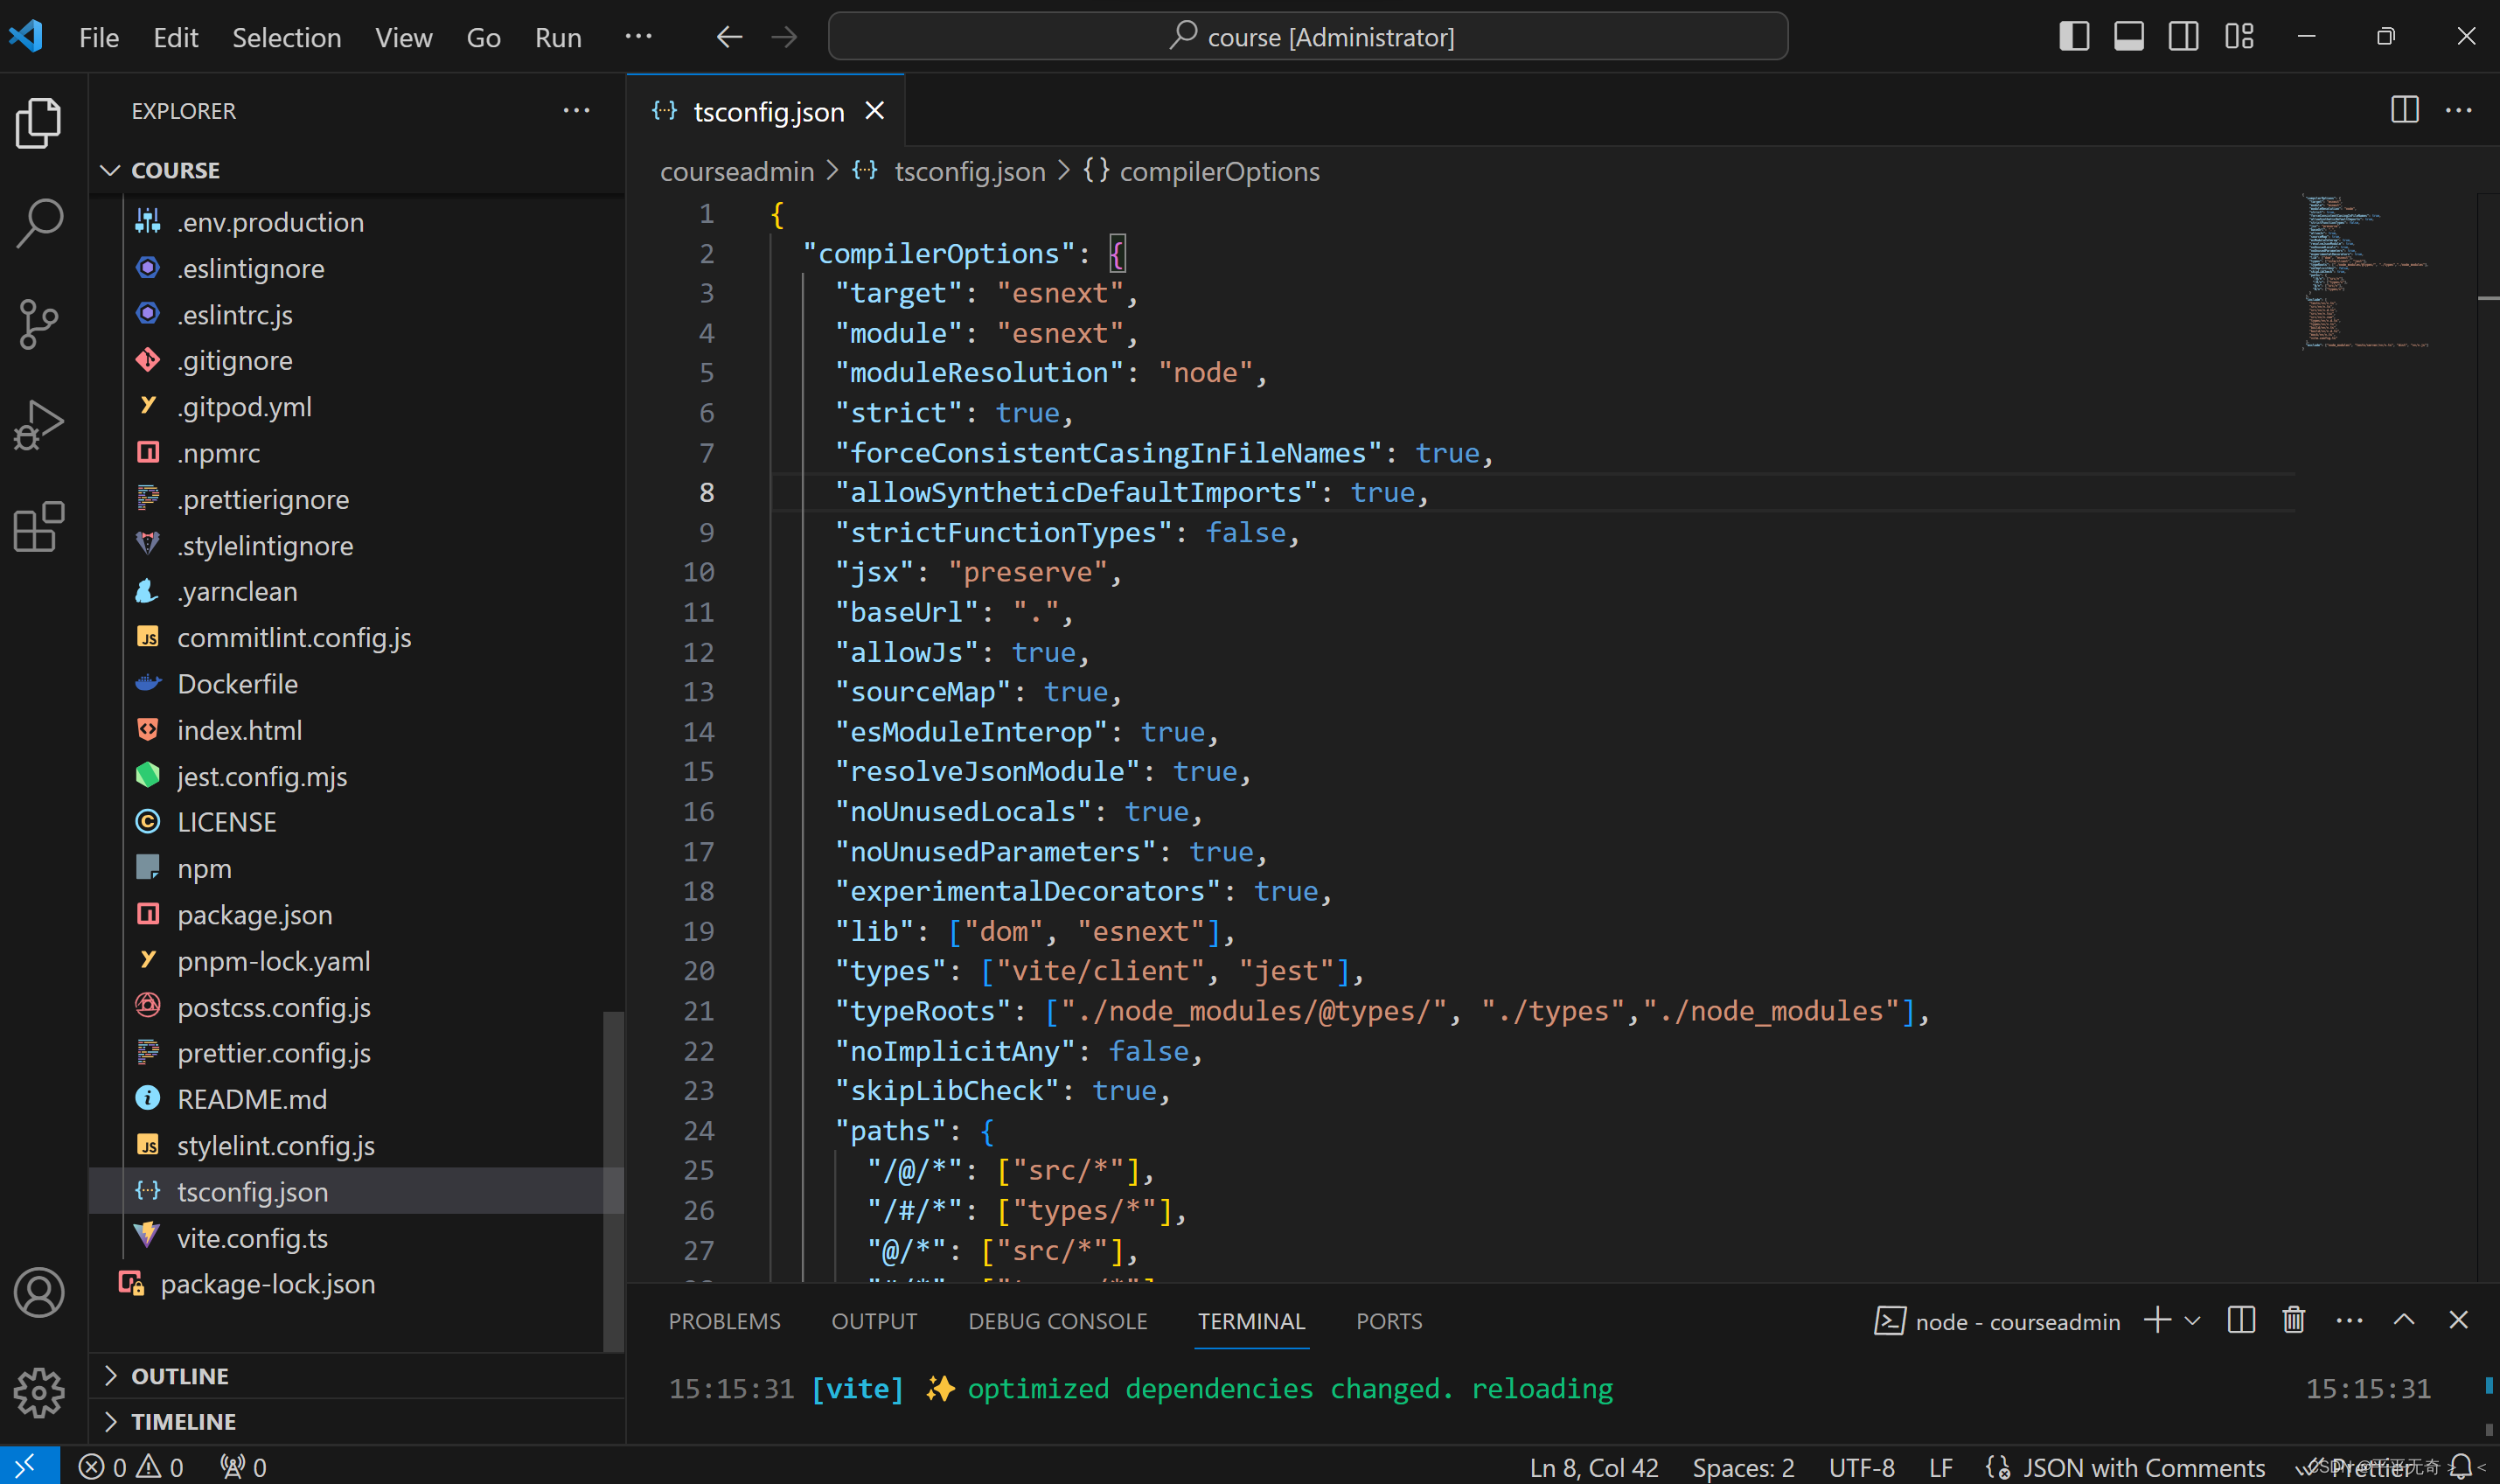Screen dimensions: 2500x1484
Task: Click the clear terminal trash icon
Action: 2292,1320
